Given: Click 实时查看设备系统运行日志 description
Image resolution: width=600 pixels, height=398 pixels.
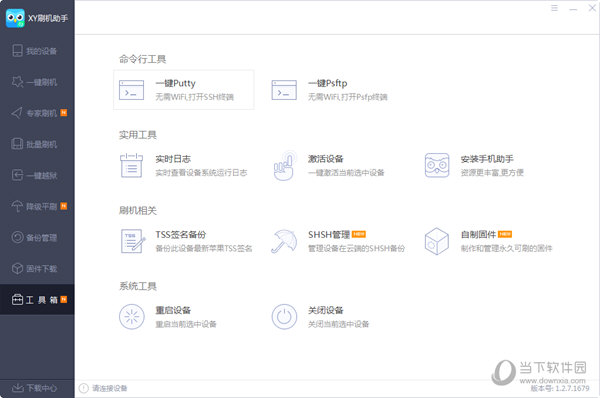Looking at the screenshot, I should click(201, 173).
